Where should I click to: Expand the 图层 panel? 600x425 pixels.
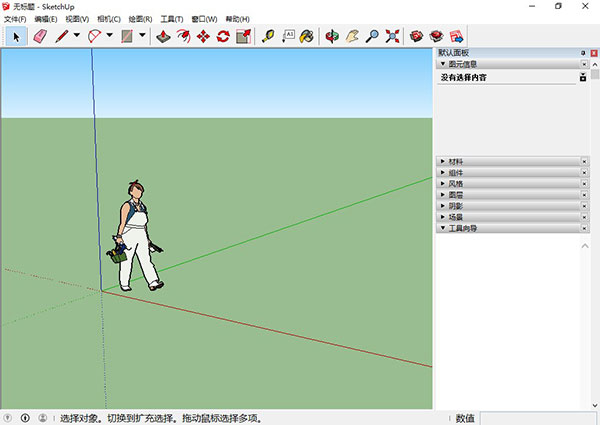[x=443, y=195]
